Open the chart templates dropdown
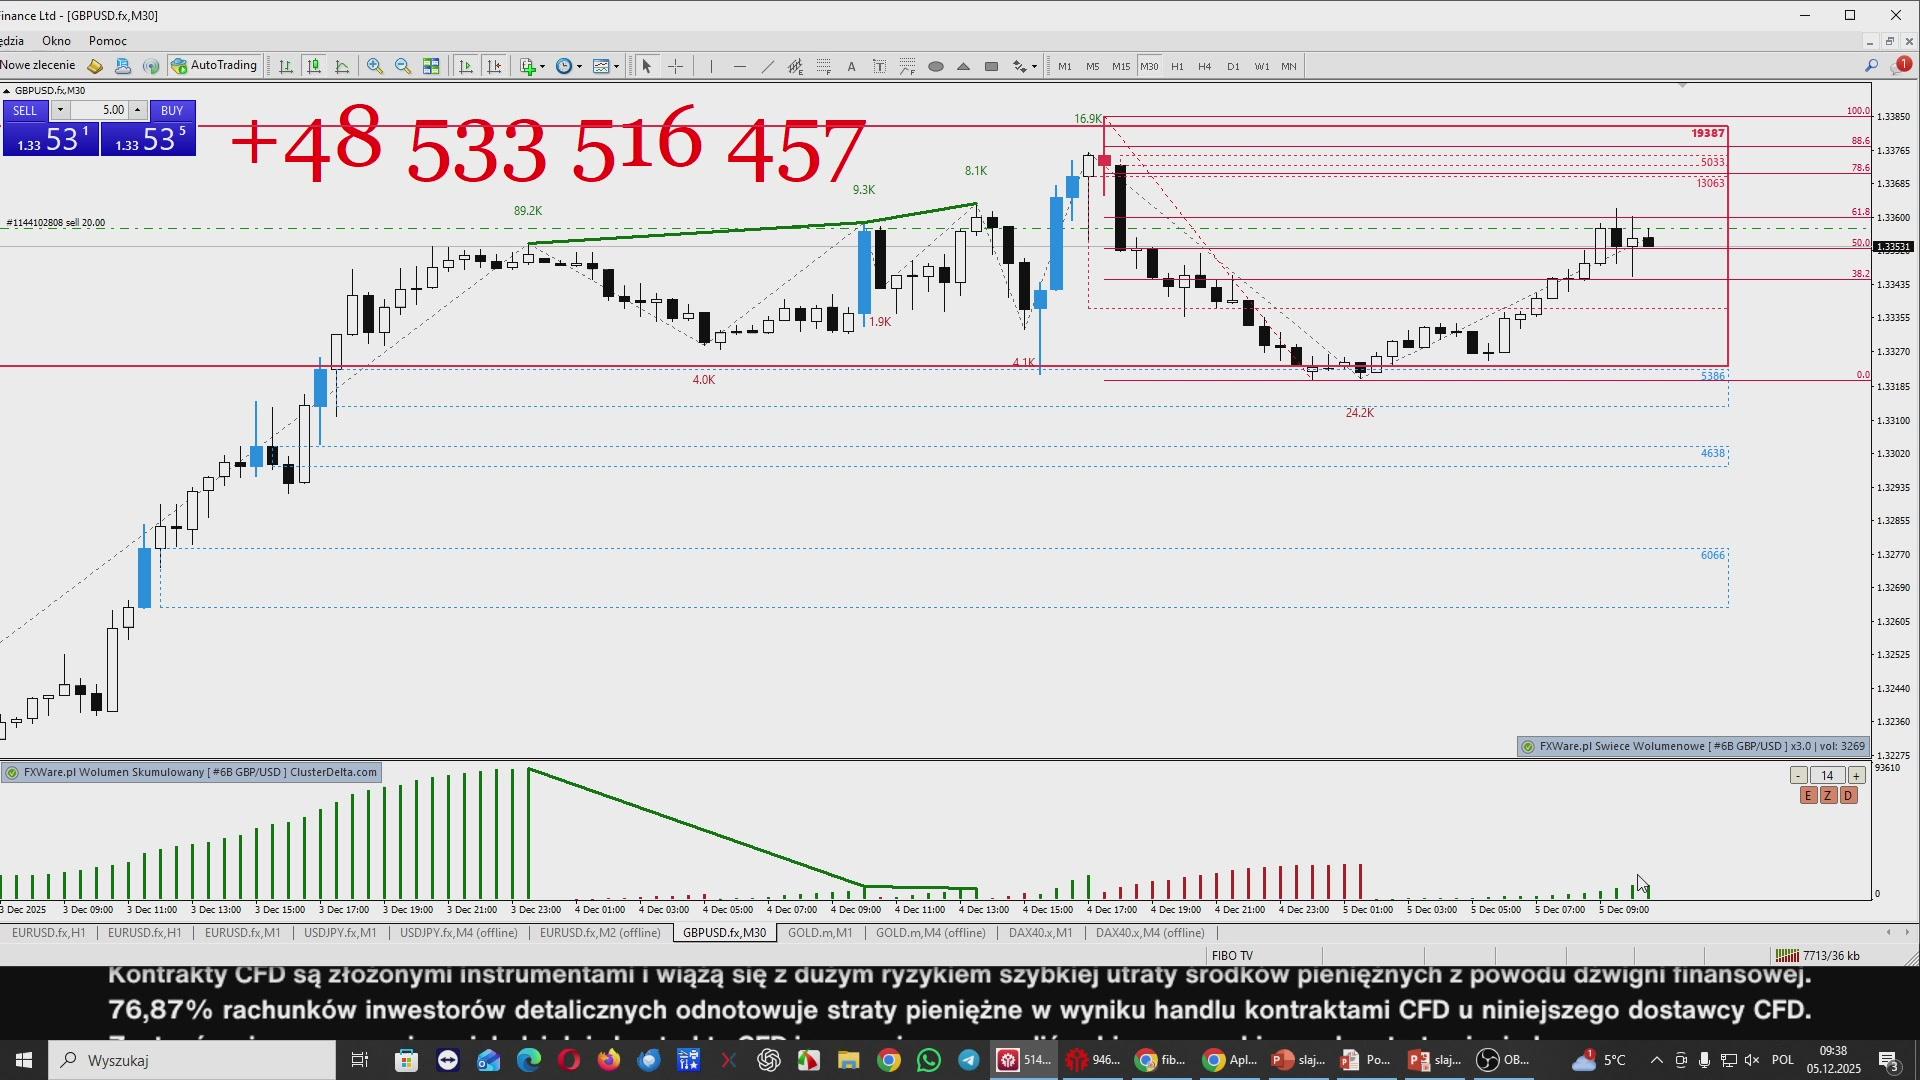Viewport: 1920px width, 1080px height. 616,67
